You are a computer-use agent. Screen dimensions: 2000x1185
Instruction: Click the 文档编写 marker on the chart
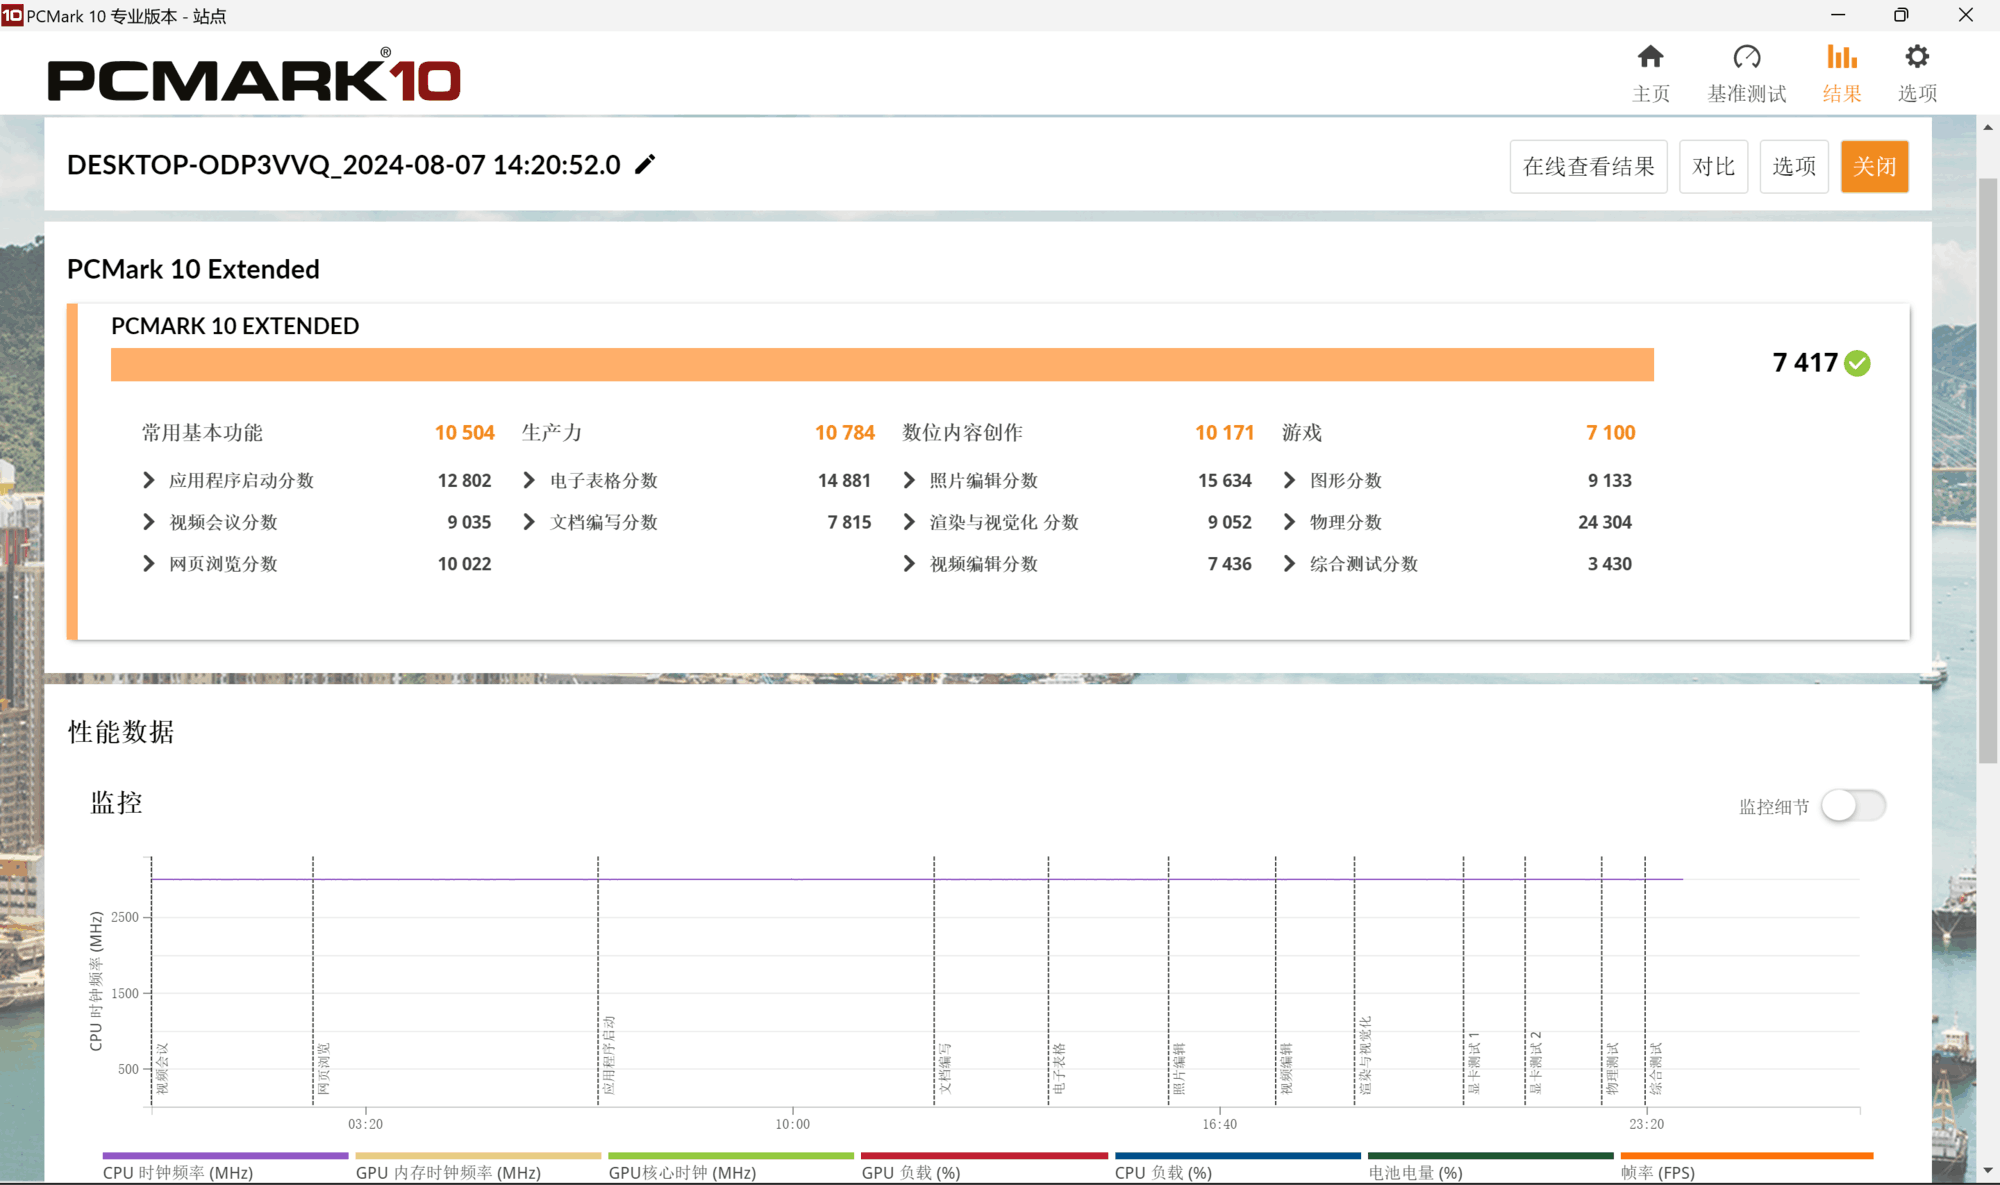(x=945, y=1068)
